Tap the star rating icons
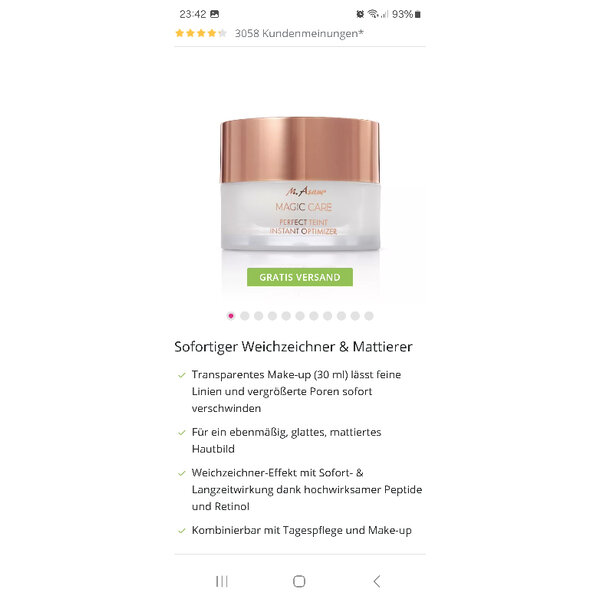The width and height of the screenshot is (600, 600). (201, 33)
